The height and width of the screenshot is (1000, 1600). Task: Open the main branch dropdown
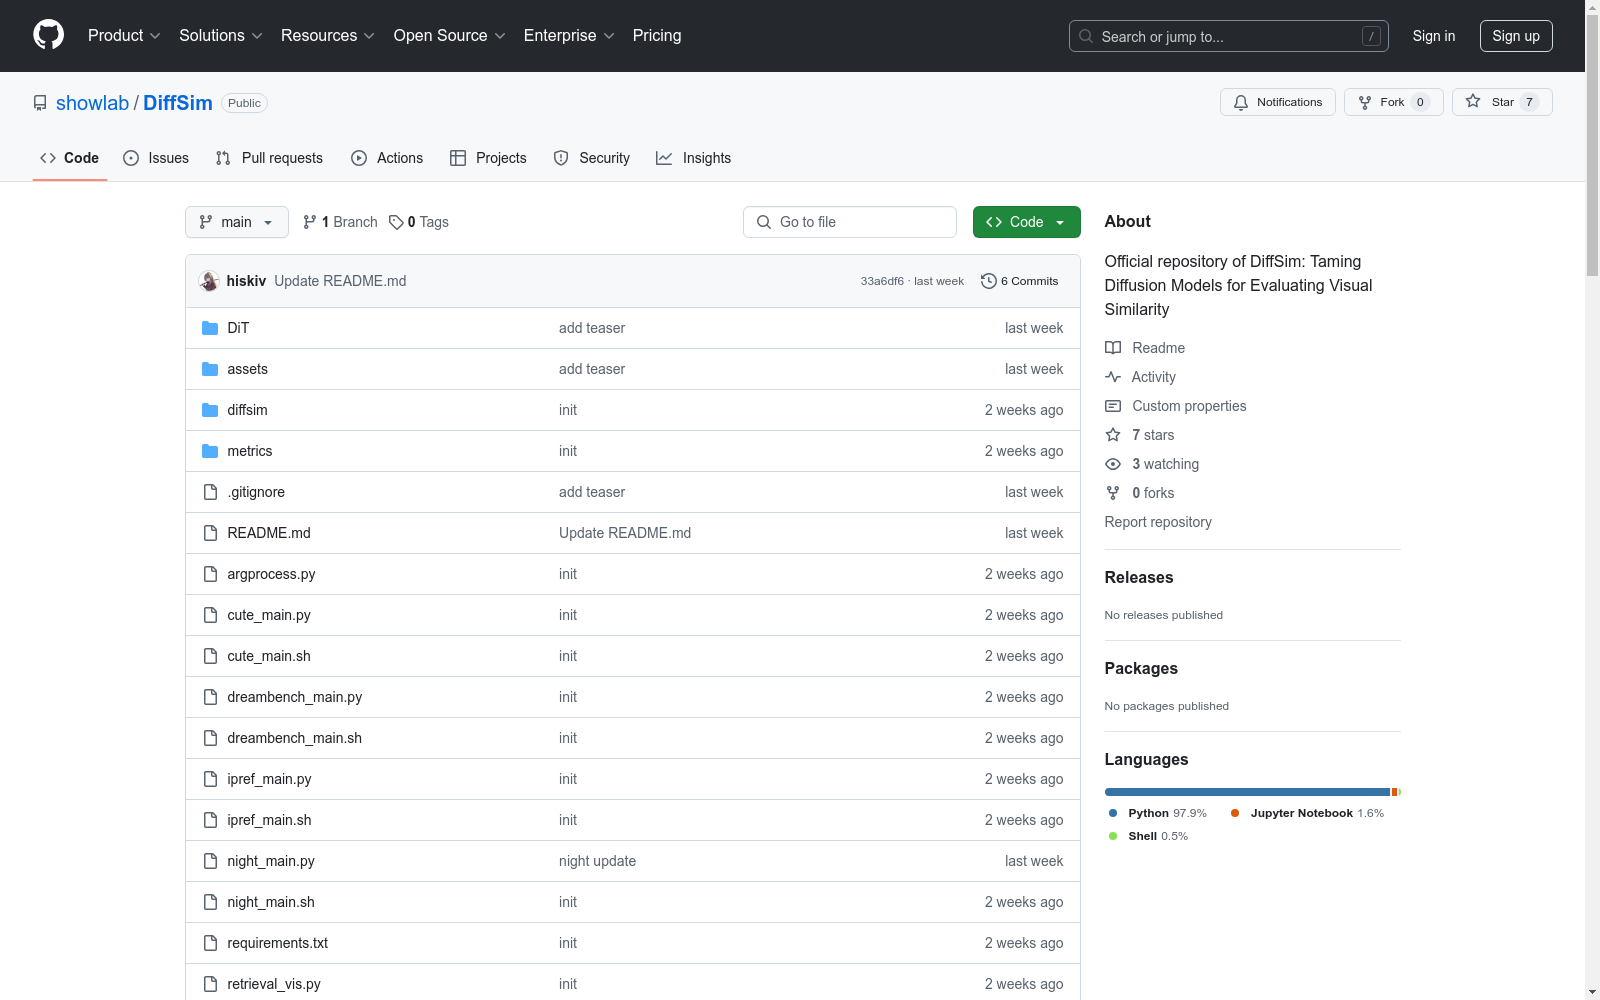(x=237, y=222)
